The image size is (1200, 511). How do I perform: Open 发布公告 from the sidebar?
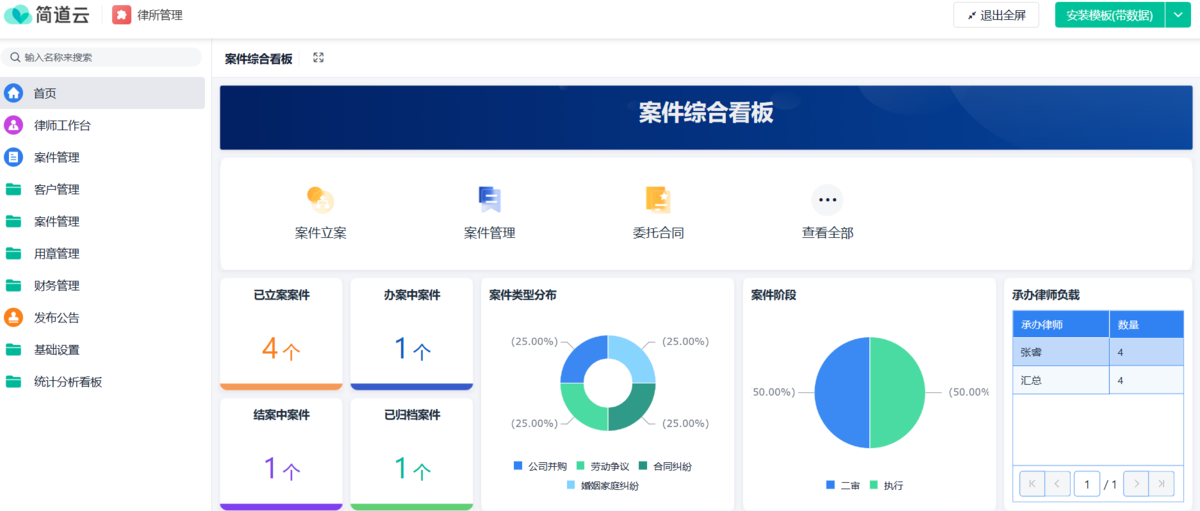pyautogui.click(x=103, y=317)
